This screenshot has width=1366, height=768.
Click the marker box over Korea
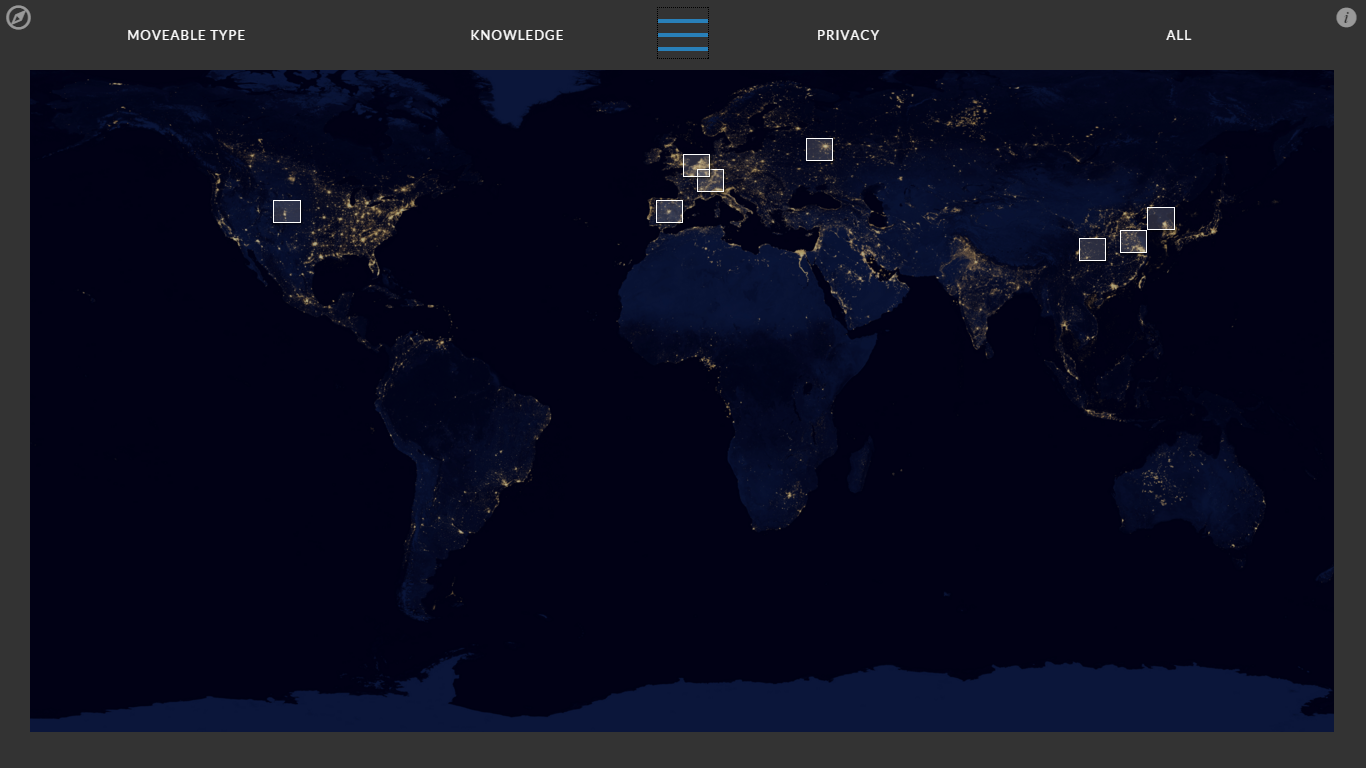coord(1161,218)
